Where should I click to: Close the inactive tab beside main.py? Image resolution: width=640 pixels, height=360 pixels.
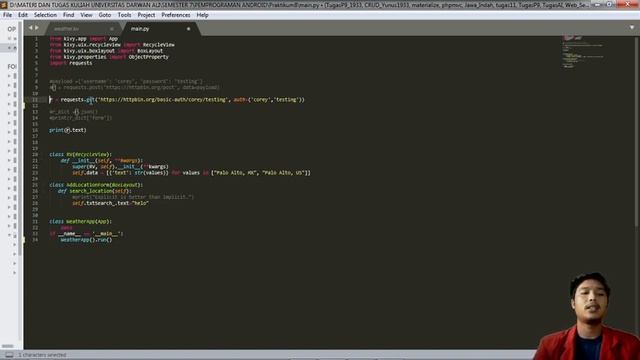tap(111, 29)
